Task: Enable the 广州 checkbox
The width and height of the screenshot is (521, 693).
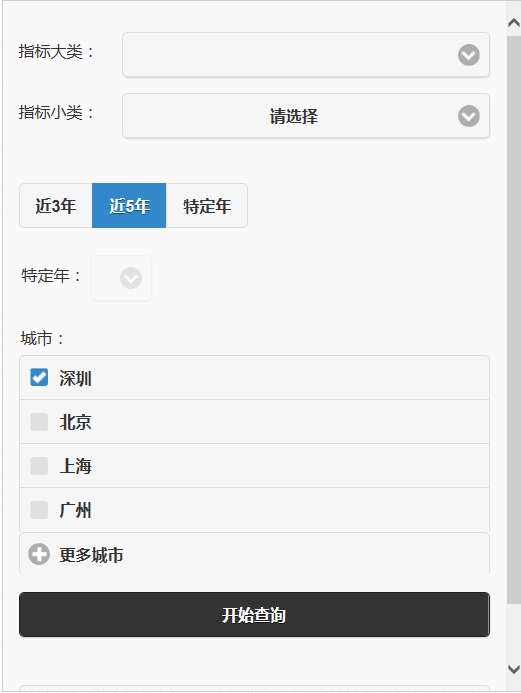Action: click(39, 510)
